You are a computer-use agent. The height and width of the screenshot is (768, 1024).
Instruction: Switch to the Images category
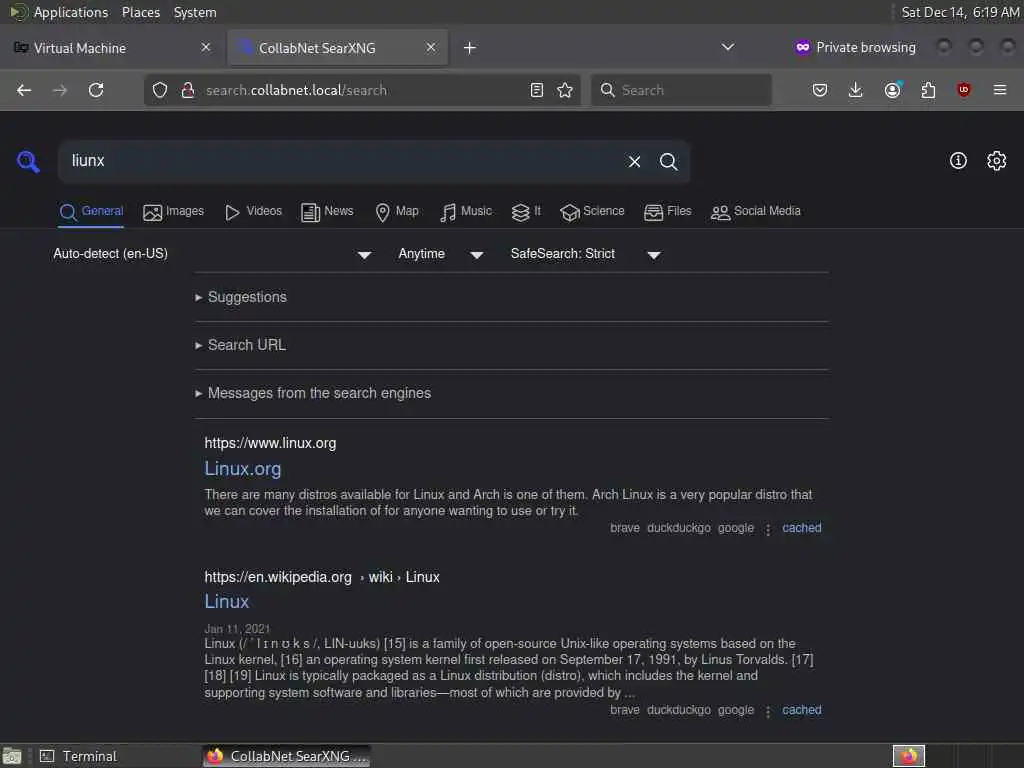(x=174, y=212)
